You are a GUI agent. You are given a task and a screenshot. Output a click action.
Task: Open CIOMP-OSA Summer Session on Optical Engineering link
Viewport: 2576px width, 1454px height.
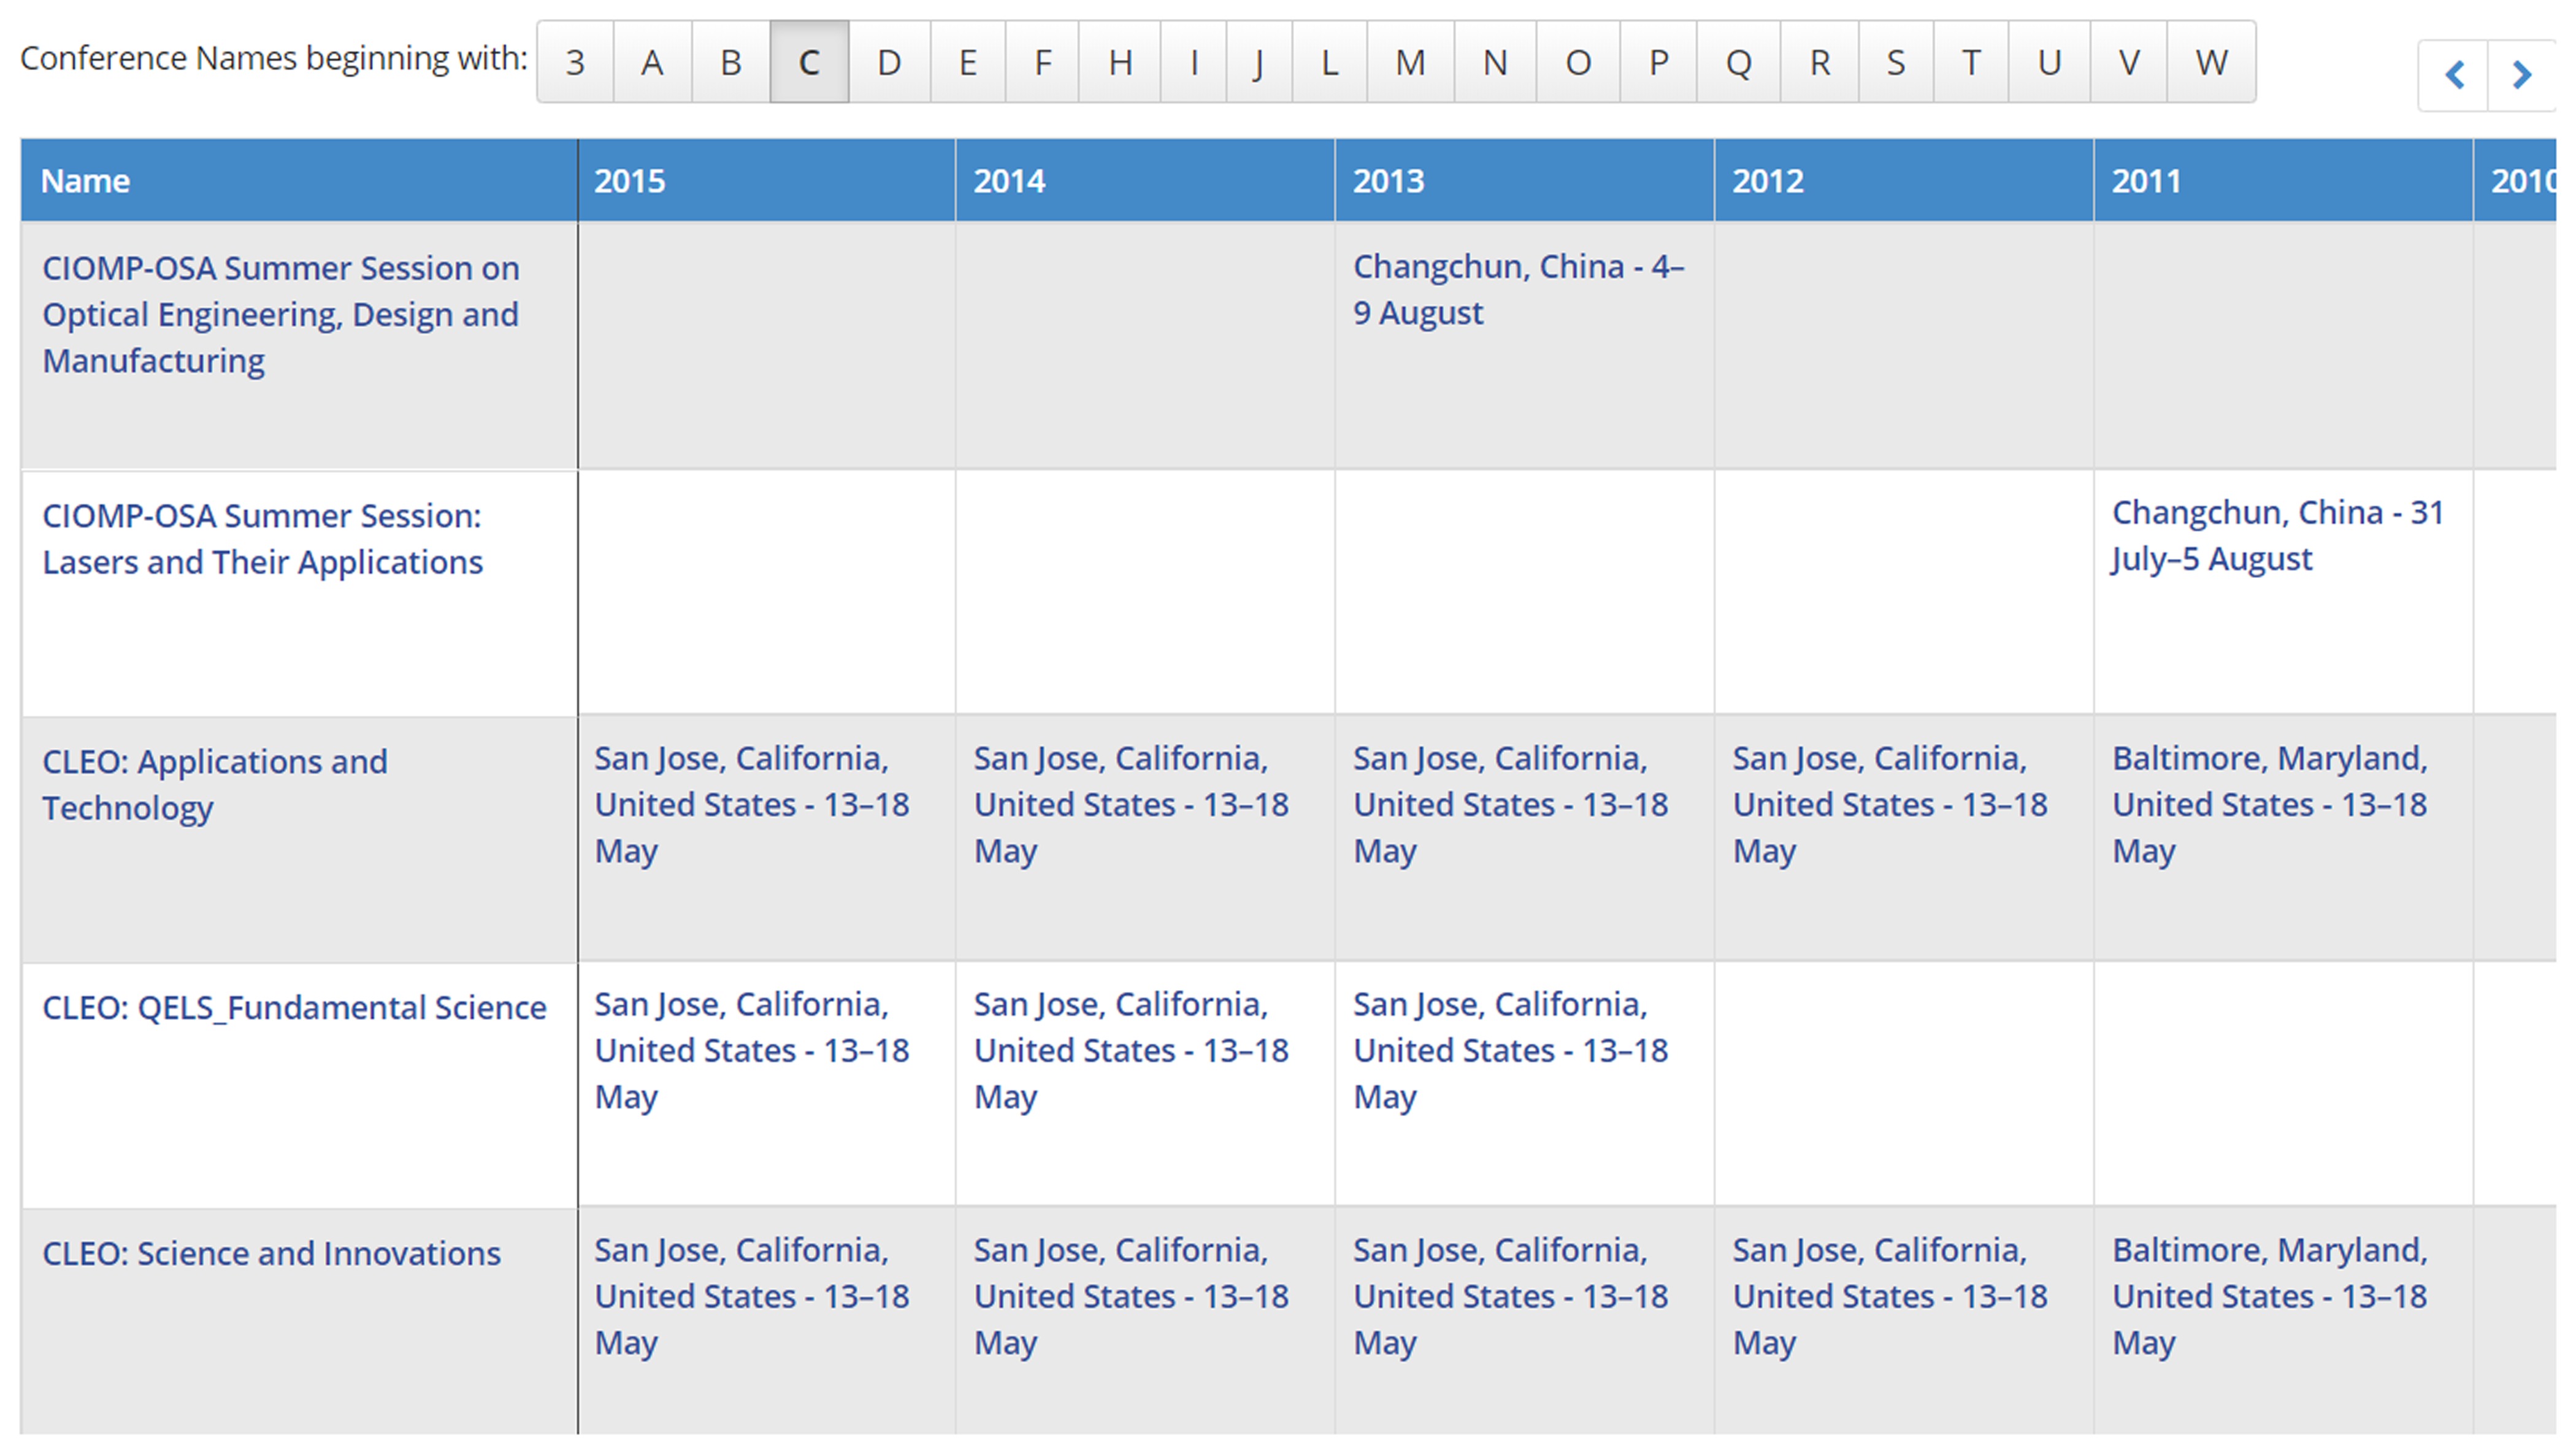(x=281, y=314)
